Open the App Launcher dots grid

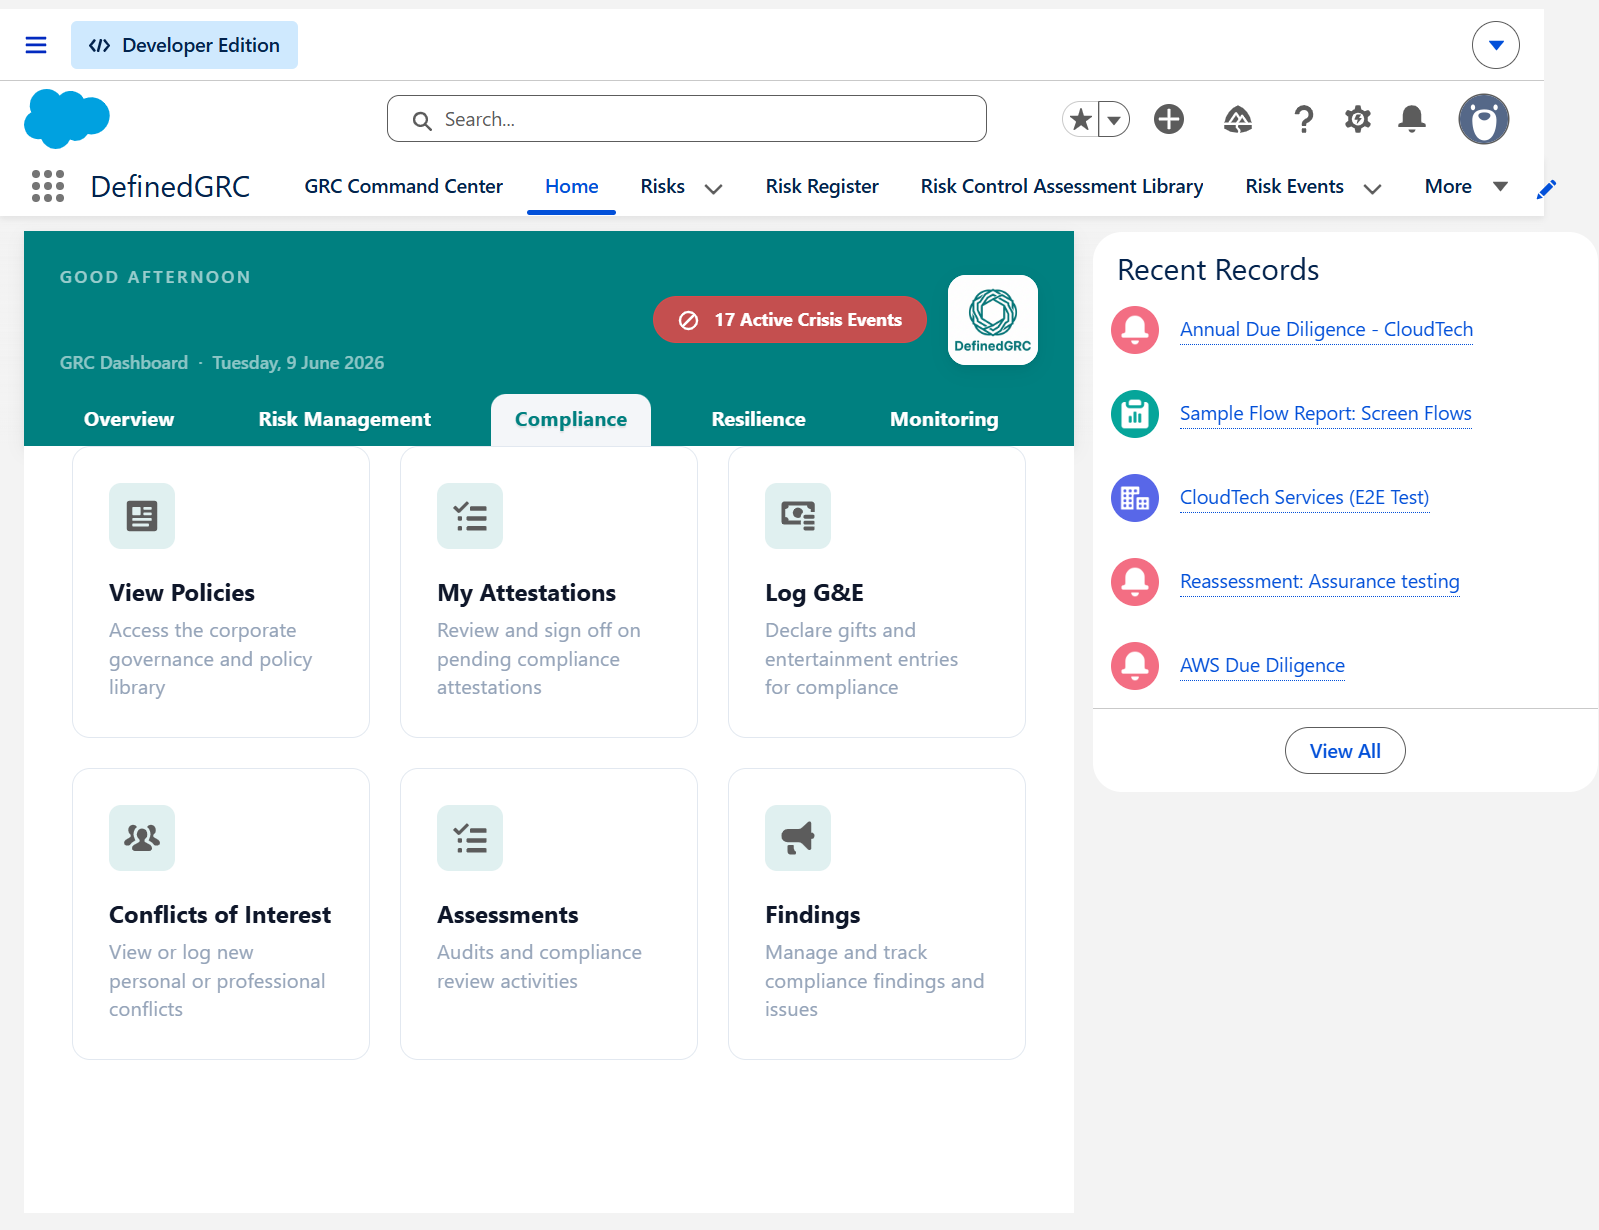tap(48, 186)
